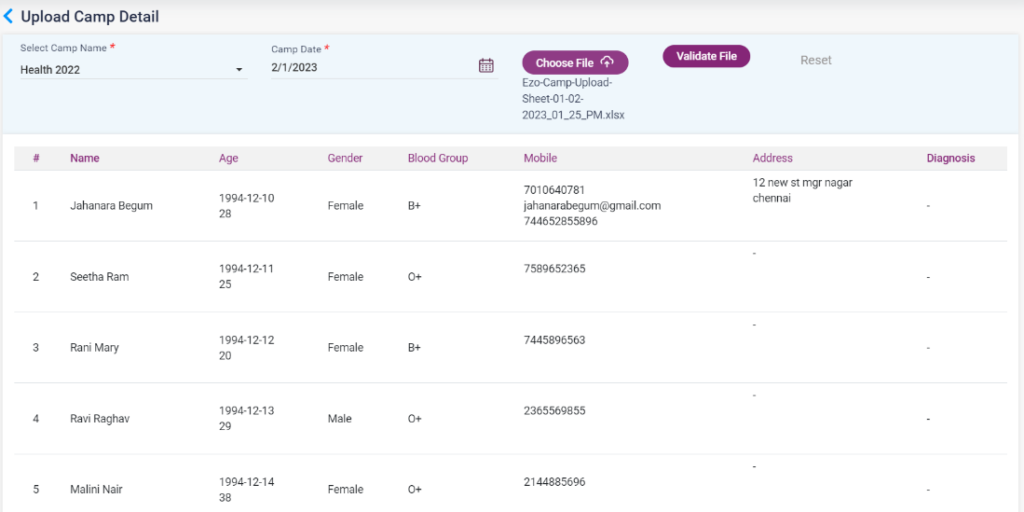Click the Address column header
The image size is (1024, 512).
[x=772, y=158]
